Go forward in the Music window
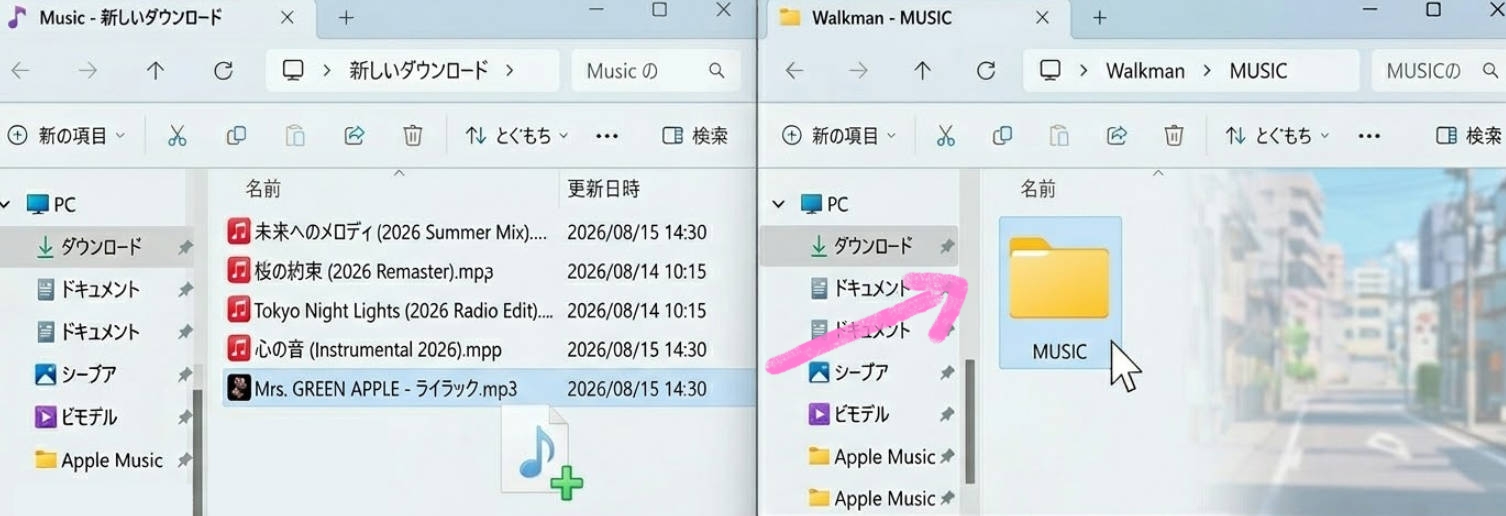Image resolution: width=1506 pixels, height=516 pixels. [88, 71]
